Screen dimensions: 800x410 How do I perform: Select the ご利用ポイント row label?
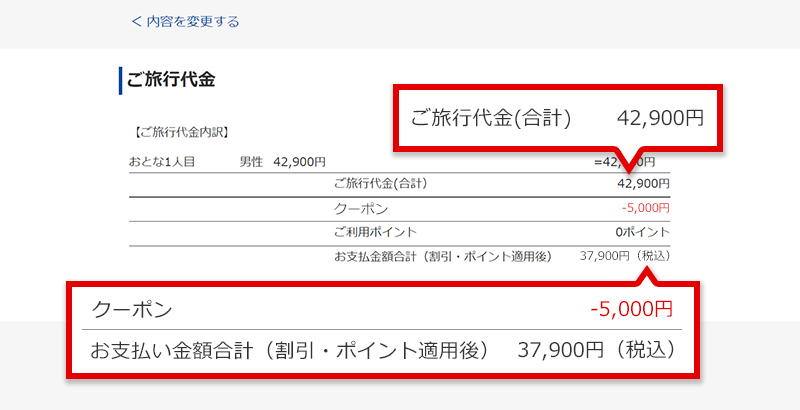pyautogui.click(x=375, y=232)
